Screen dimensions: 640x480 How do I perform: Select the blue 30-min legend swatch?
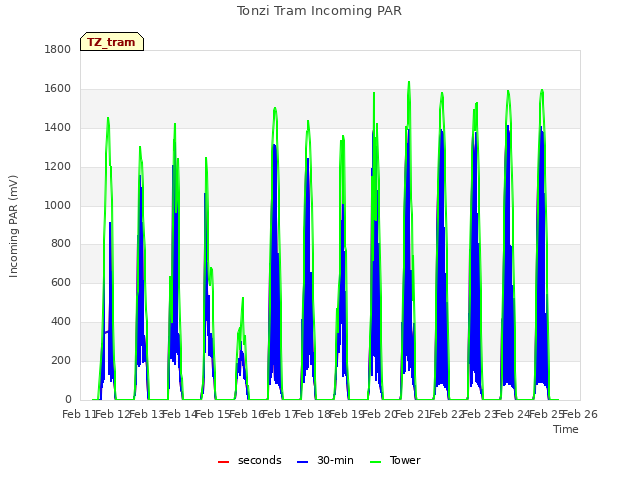302,462
